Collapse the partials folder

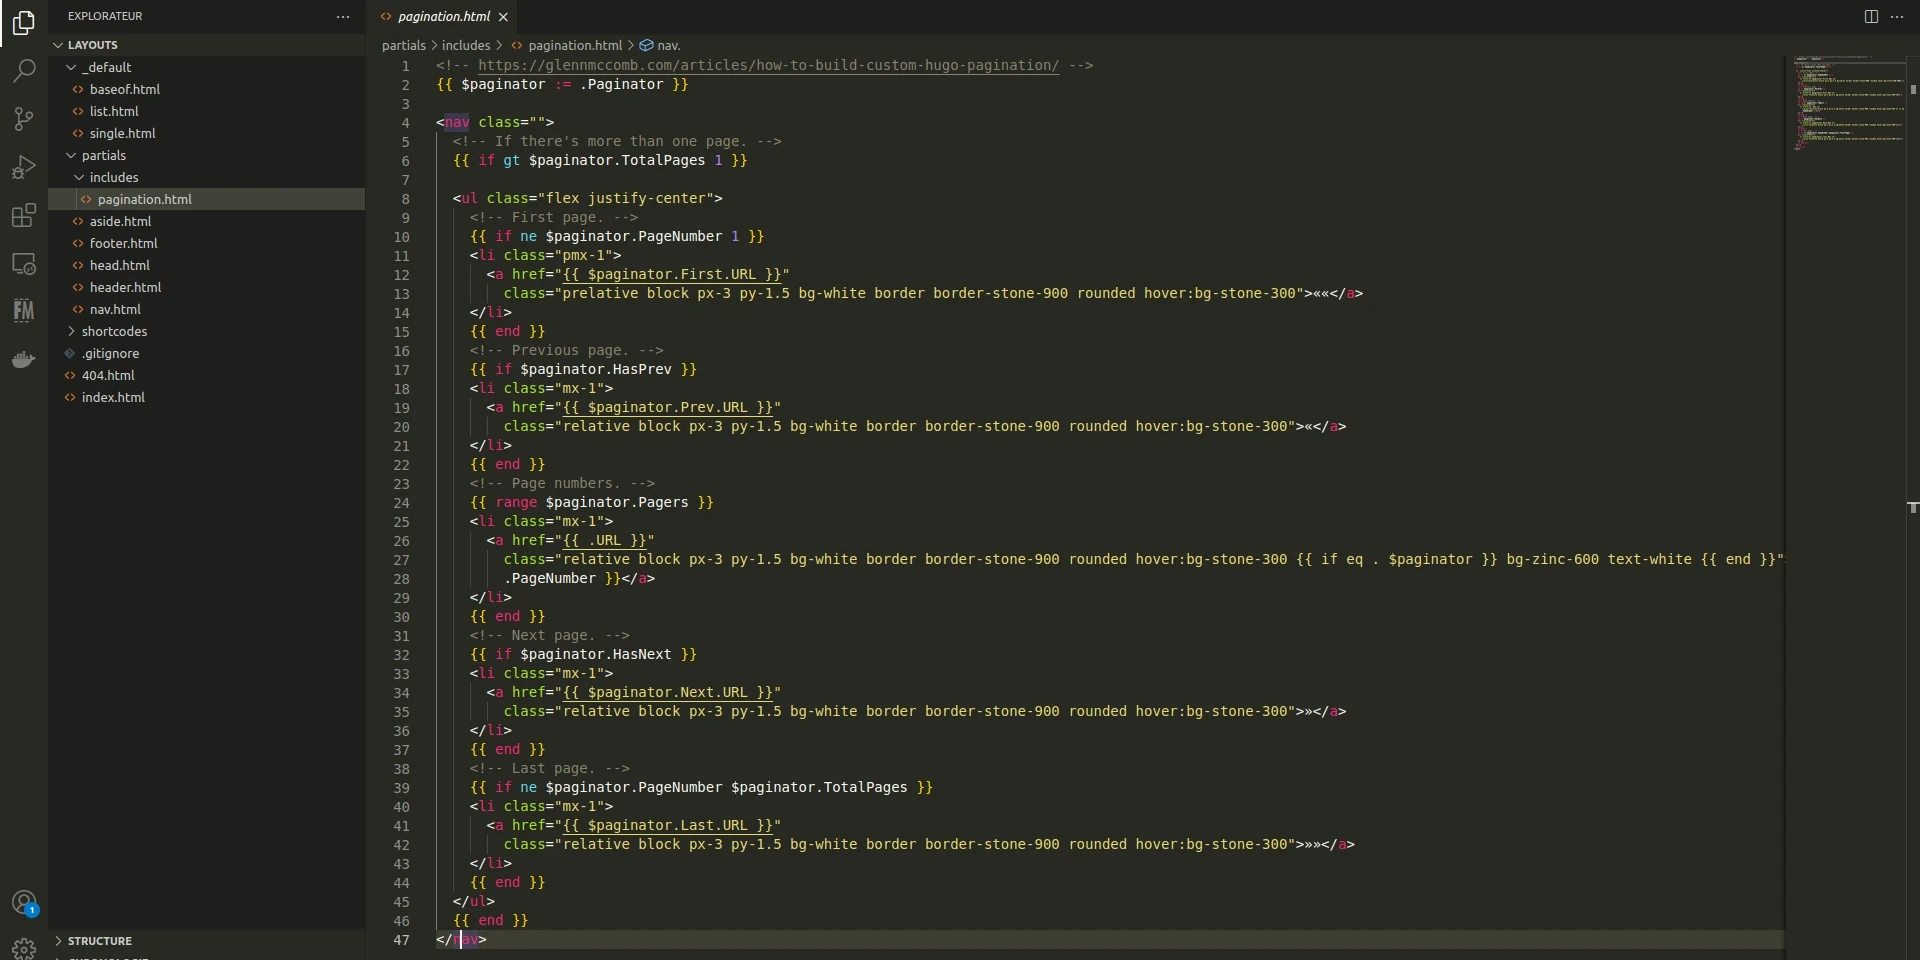coord(207,155)
